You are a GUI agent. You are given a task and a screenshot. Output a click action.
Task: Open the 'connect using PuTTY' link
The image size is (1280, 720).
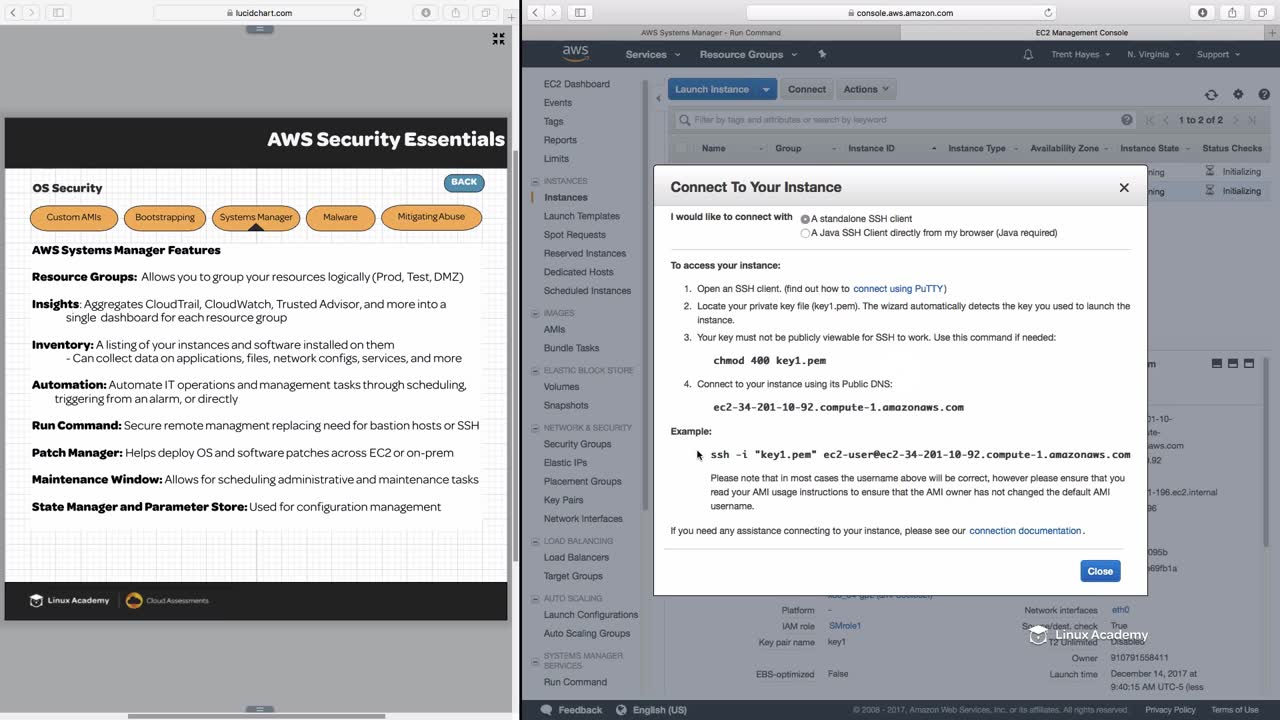click(x=898, y=289)
